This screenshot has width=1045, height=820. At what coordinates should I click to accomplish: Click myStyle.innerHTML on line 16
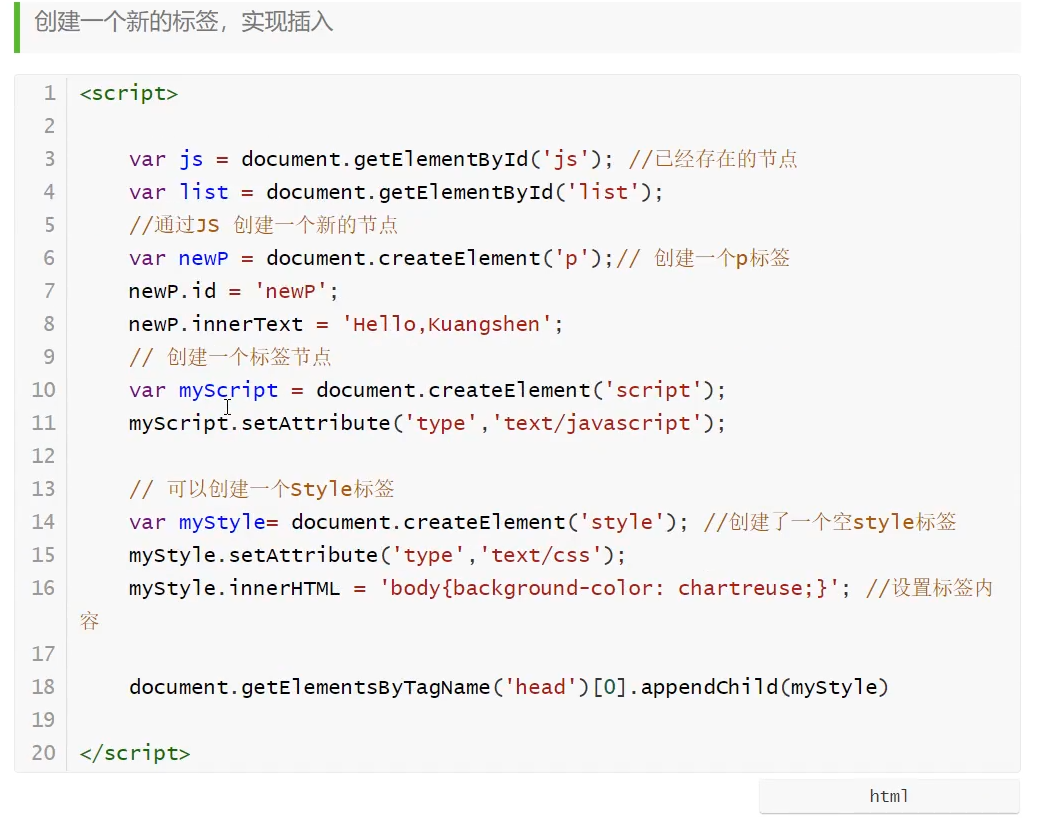(x=235, y=588)
